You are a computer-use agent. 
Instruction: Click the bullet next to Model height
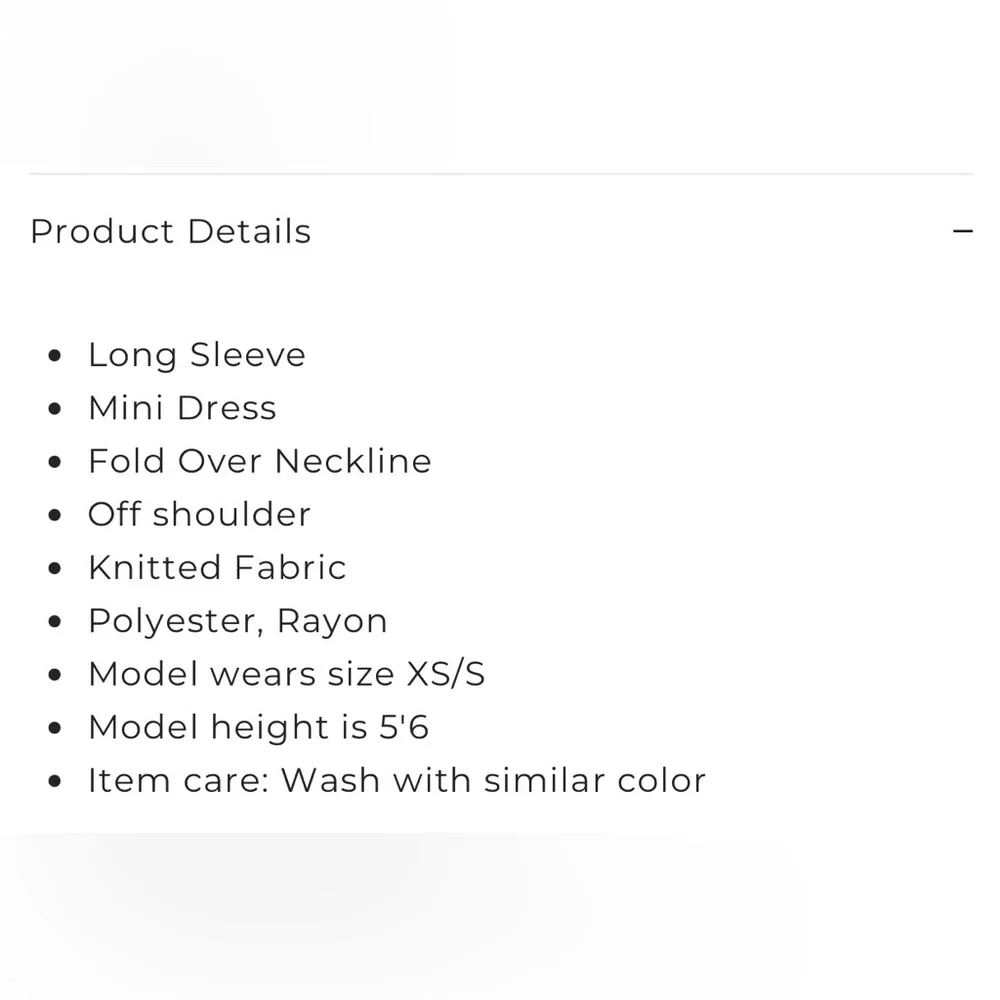pyautogui.click(x=55, y=728)
